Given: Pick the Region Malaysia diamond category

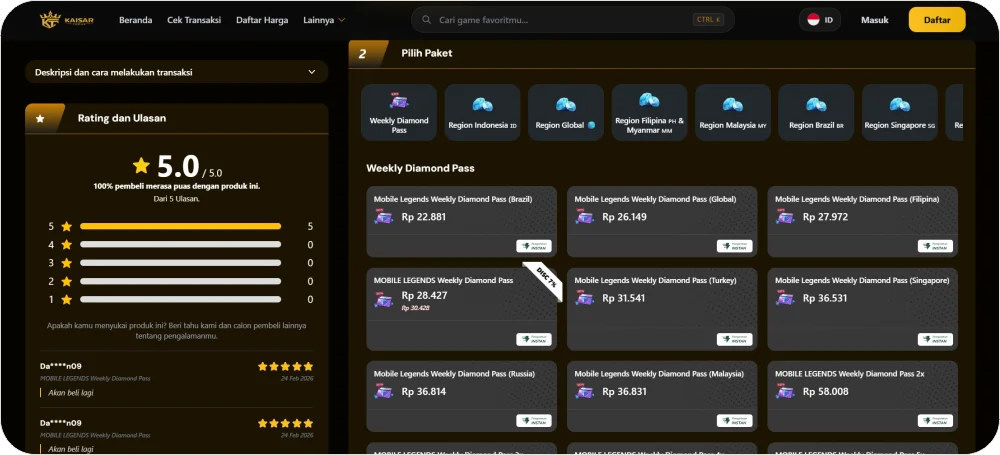Looking at the screenshot, I should click(x=732, y=104).
